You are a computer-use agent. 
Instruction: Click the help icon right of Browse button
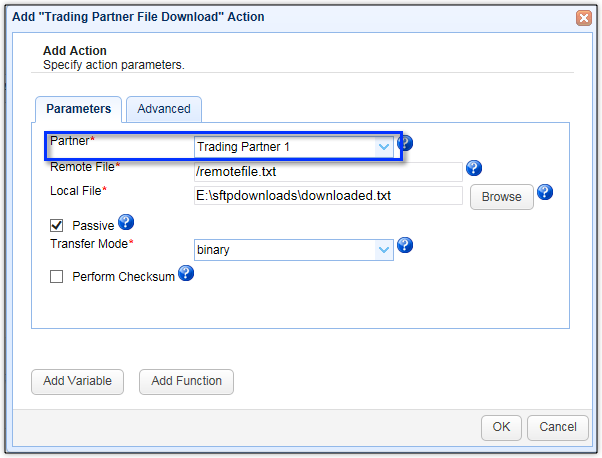545,192
